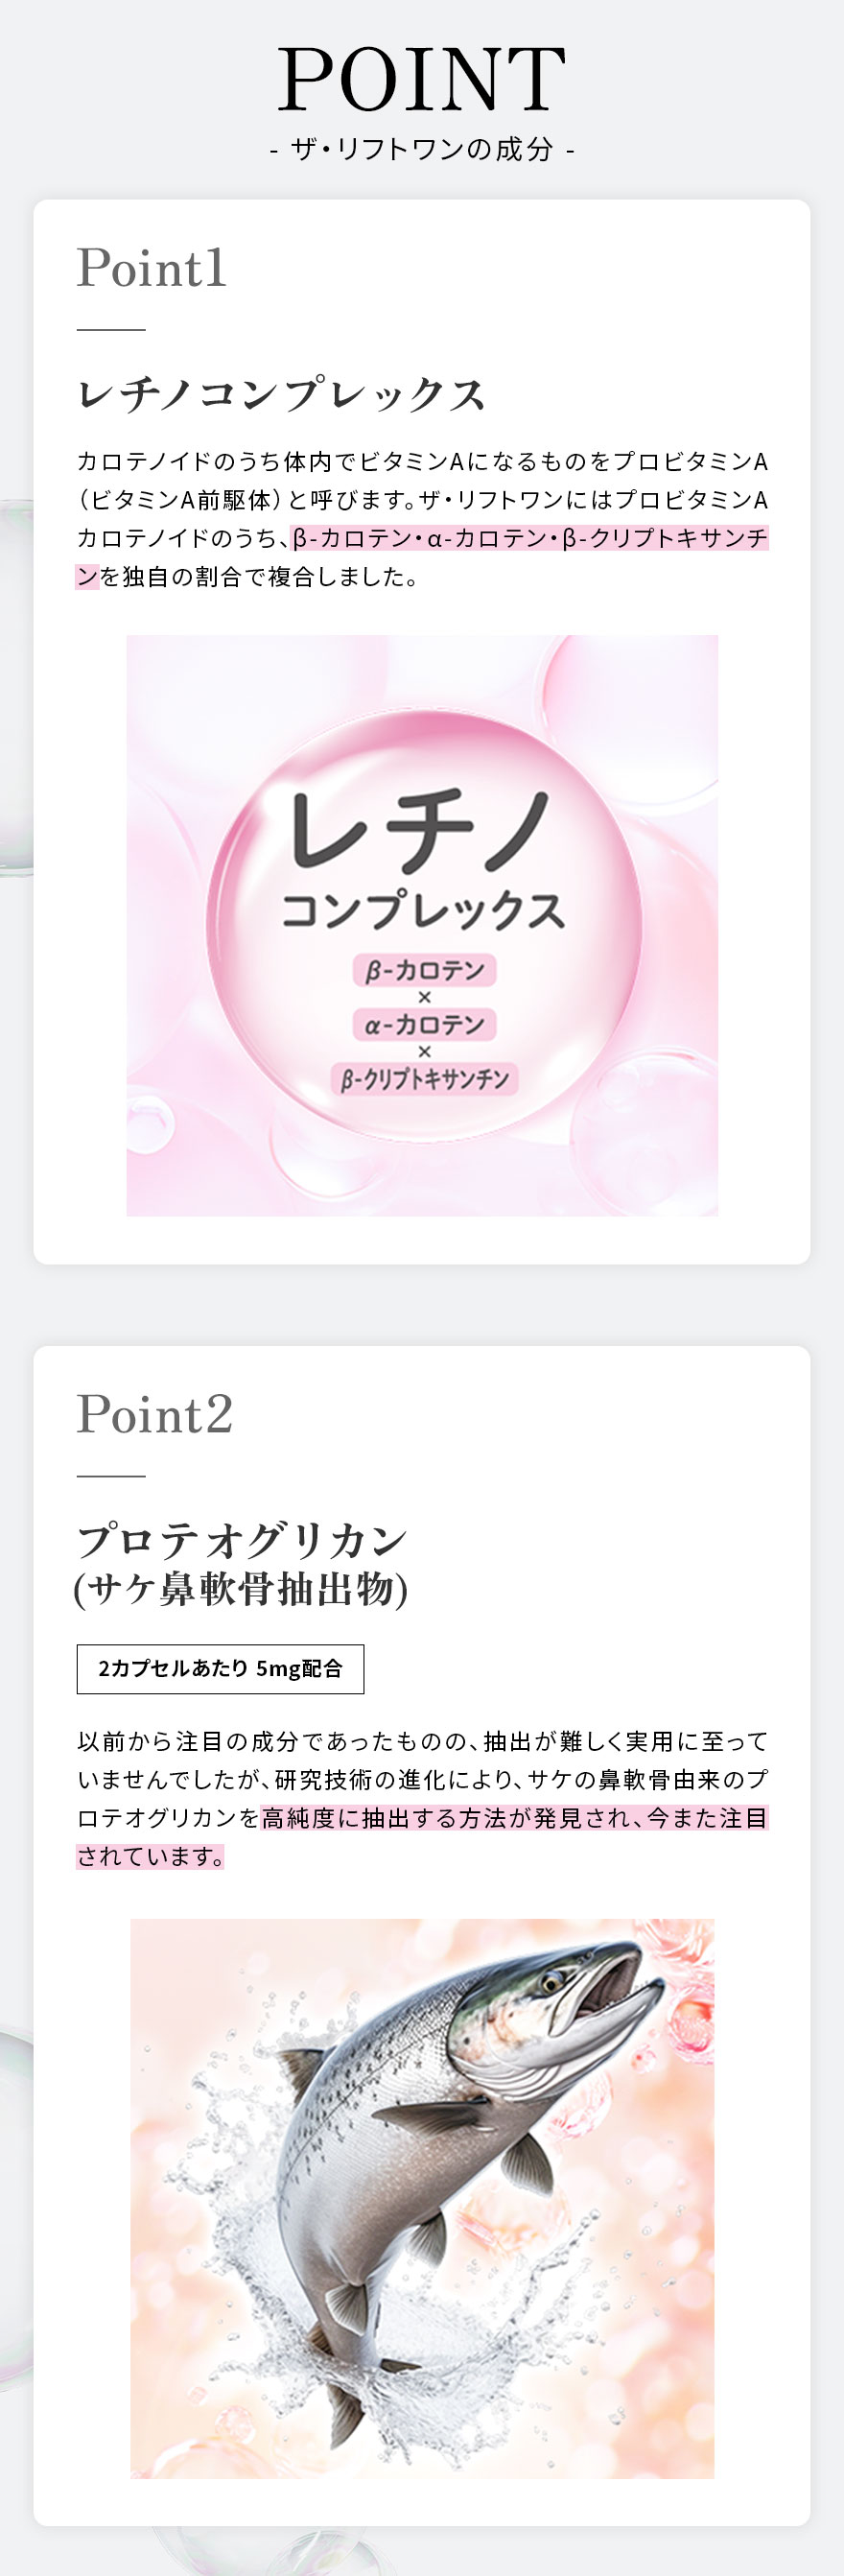Click コンプレックス text inside the pink bubble
The height and width of the screenshot is (2576, 844).
tap(422, 910)
